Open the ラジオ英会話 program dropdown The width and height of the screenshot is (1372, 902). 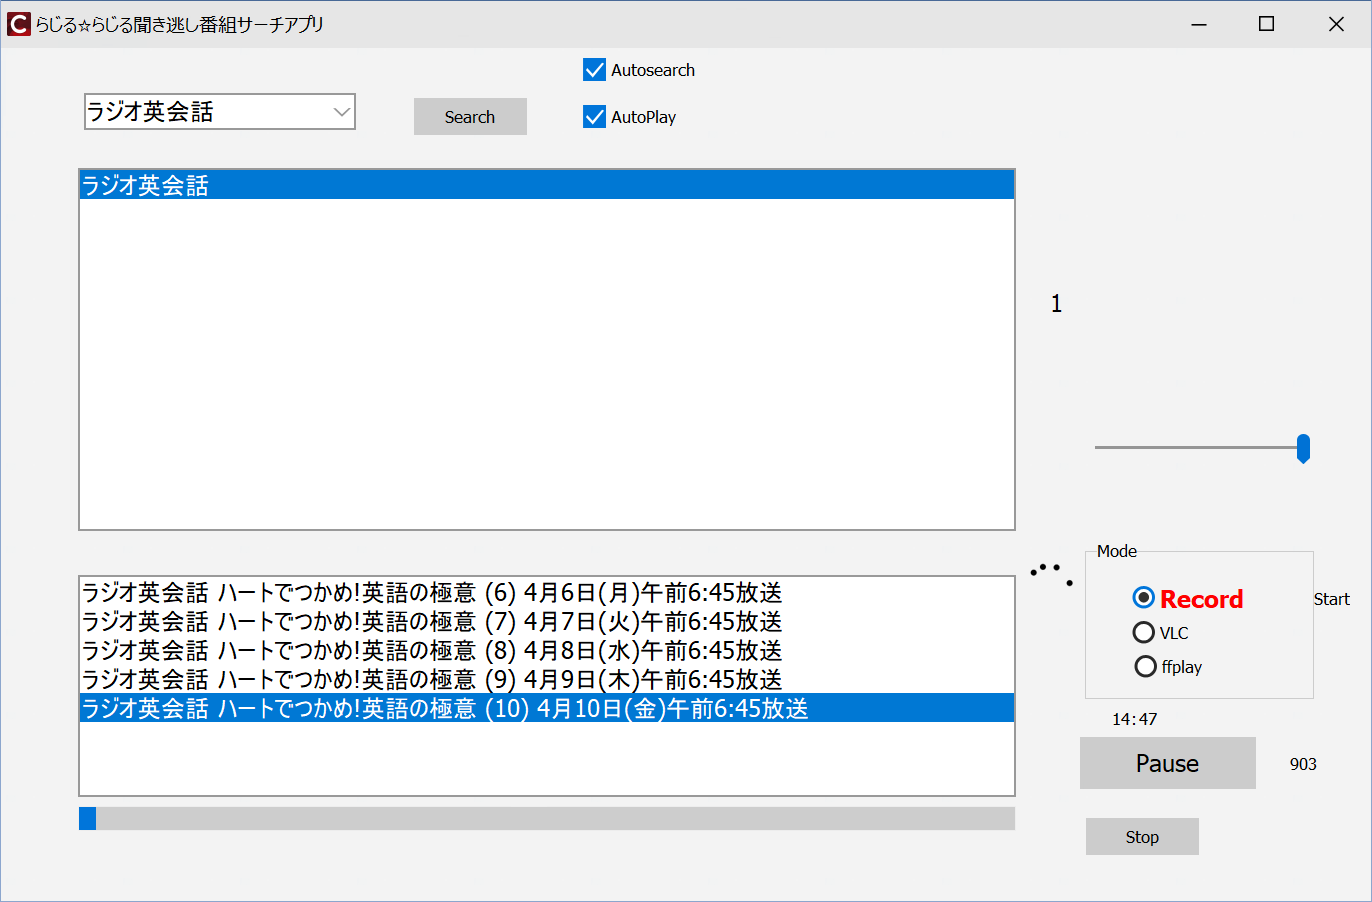[341, 112]
